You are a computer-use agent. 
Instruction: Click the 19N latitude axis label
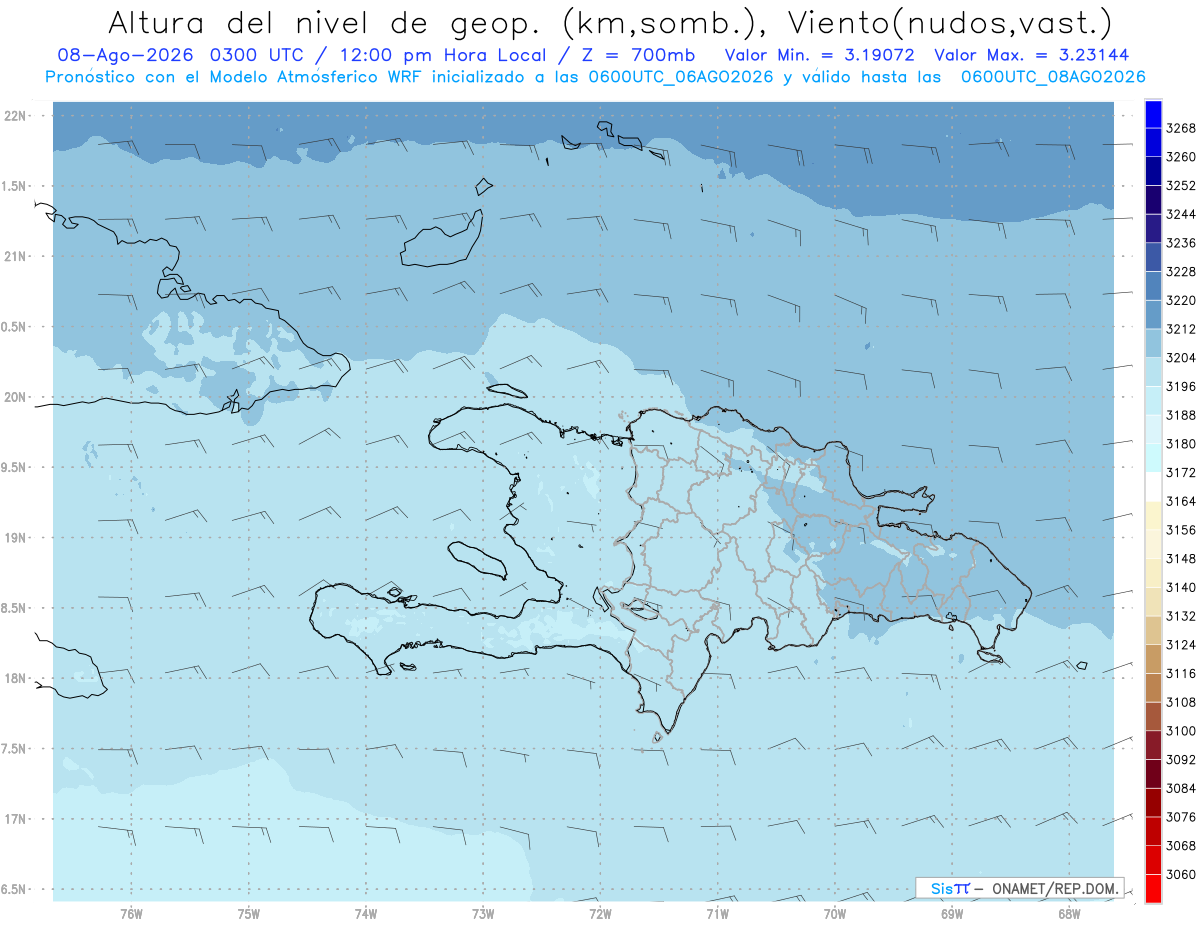click(x=15, y=537)
